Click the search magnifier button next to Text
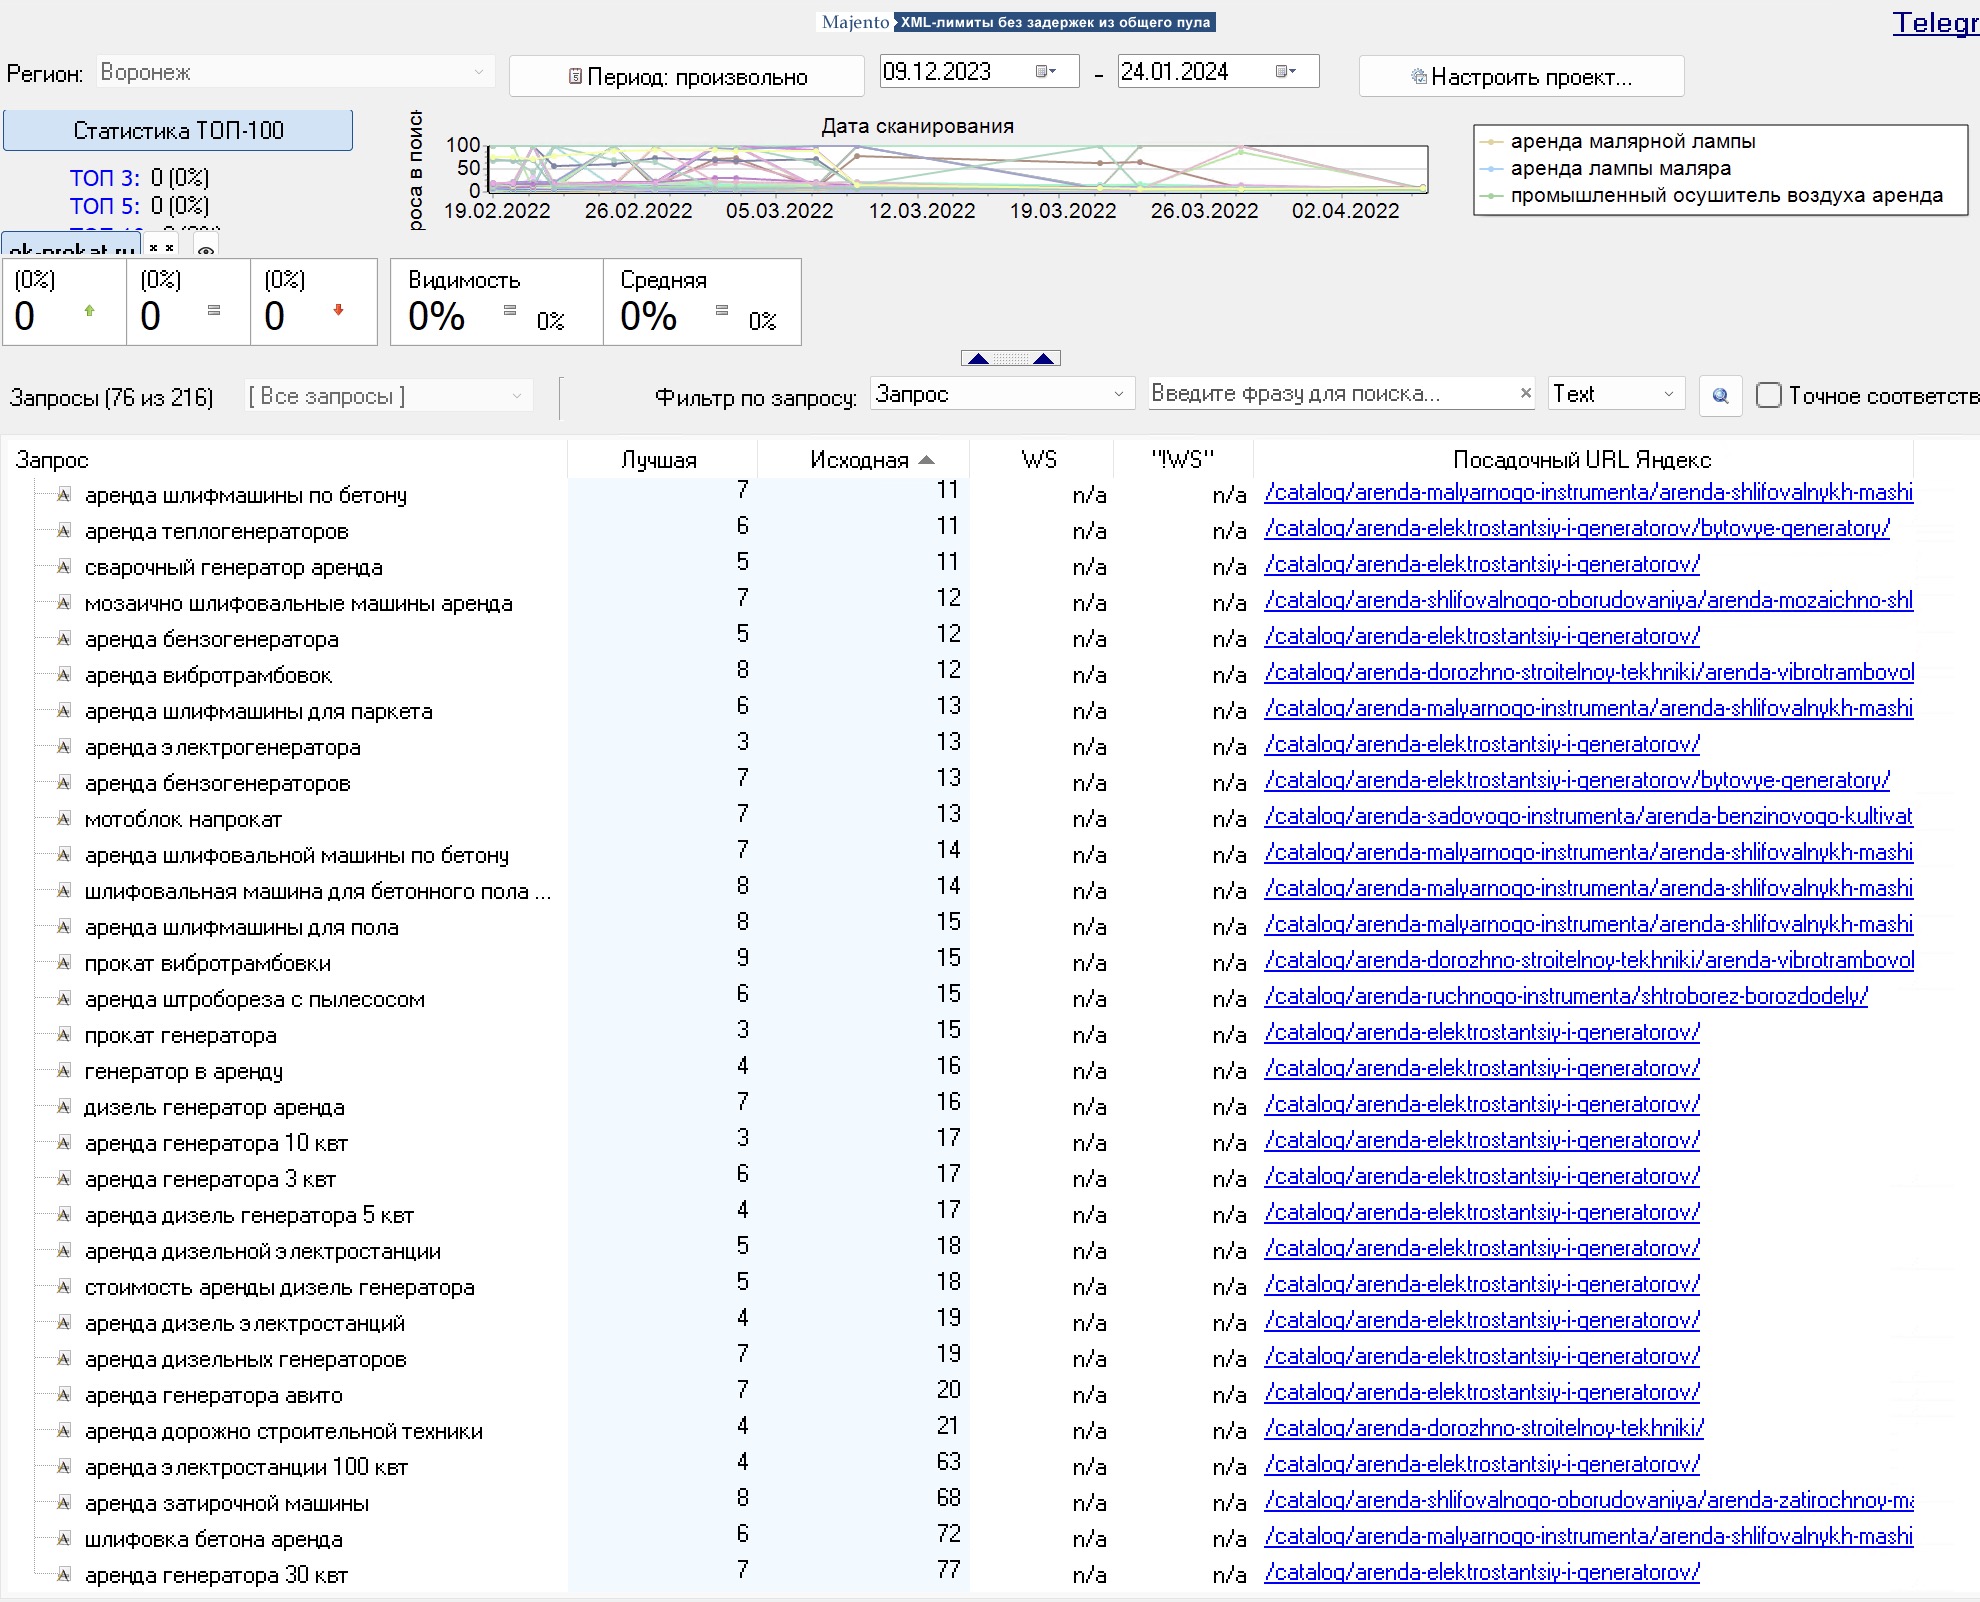The image size is (1980, 1602). 1720,395
